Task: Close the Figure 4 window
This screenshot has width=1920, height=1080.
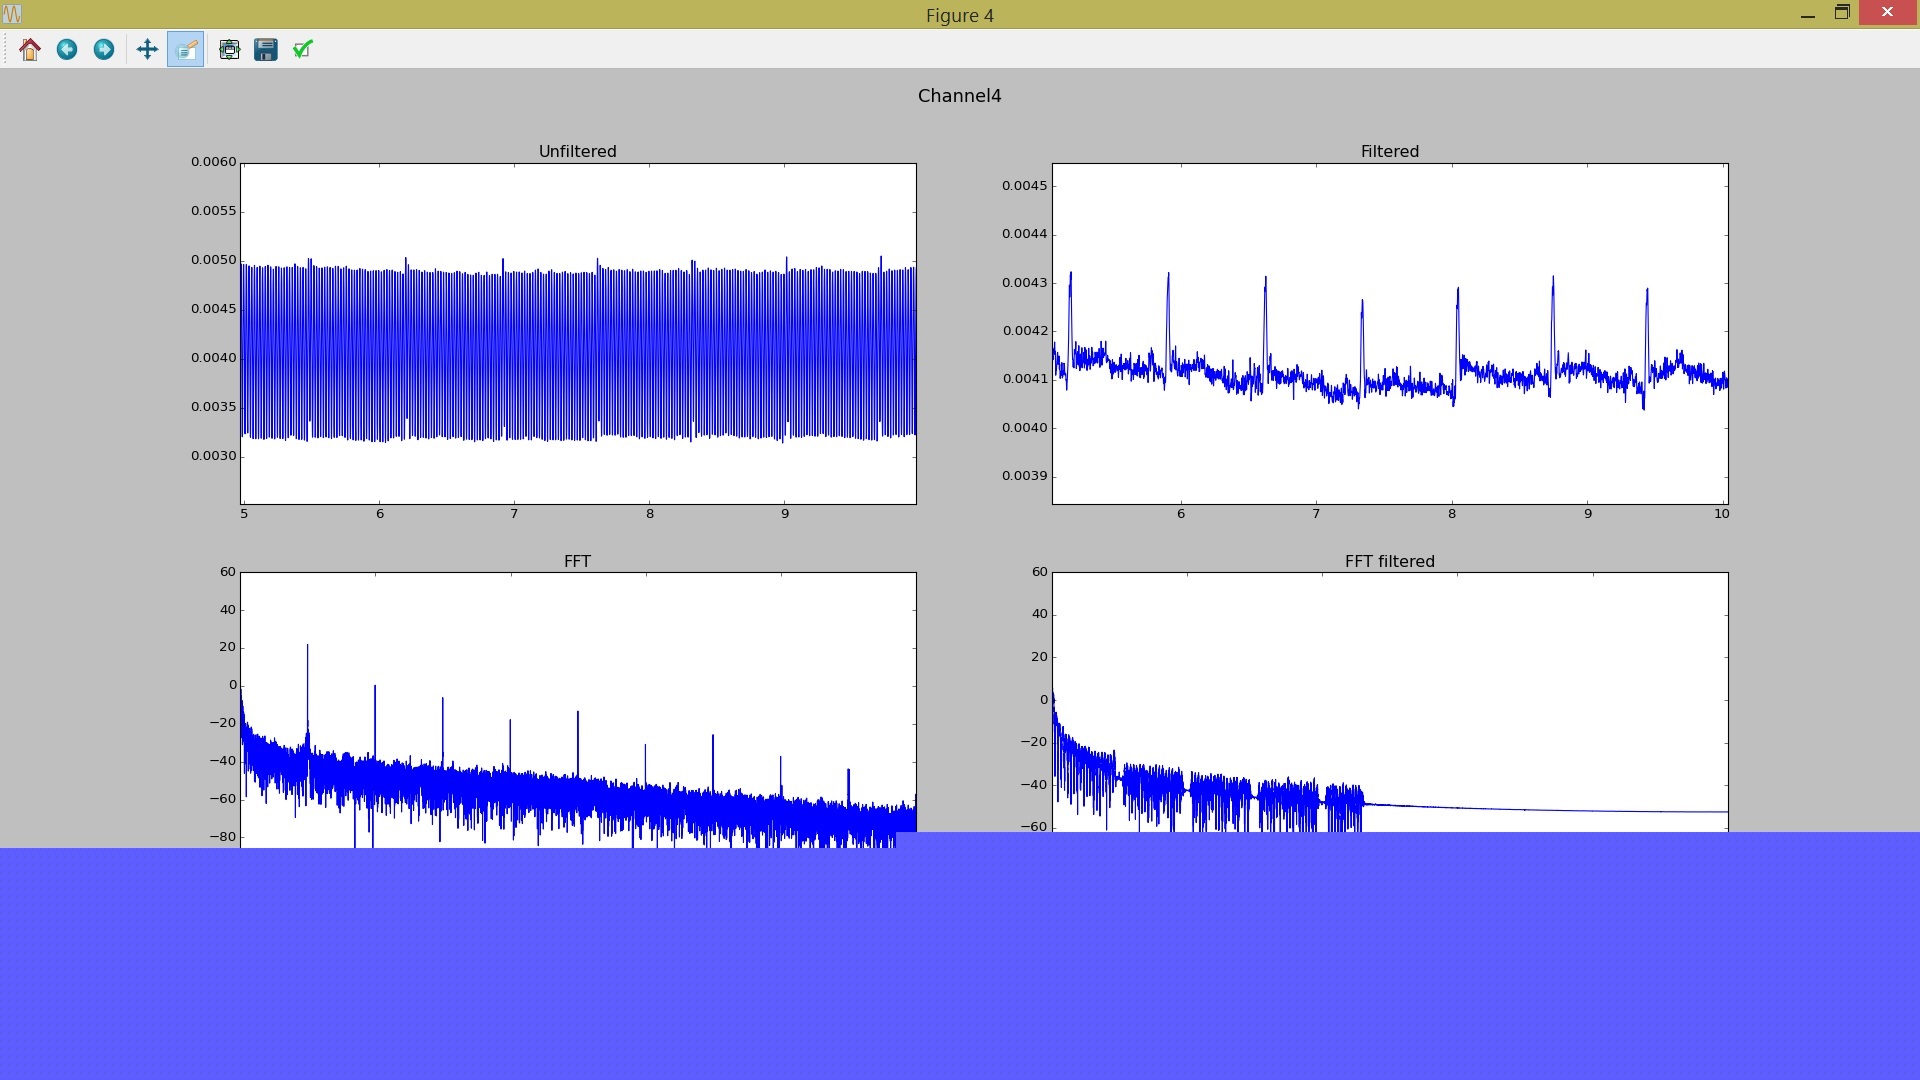Action: [x=1887, y=13]
